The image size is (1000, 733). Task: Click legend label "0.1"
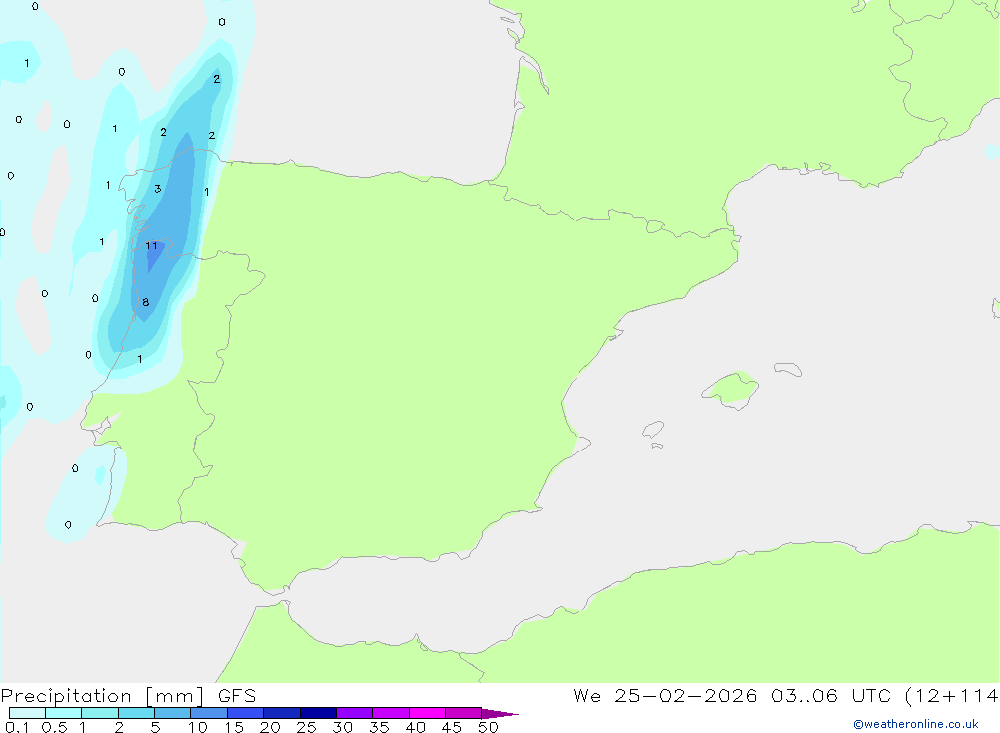(x=17, y=727)
